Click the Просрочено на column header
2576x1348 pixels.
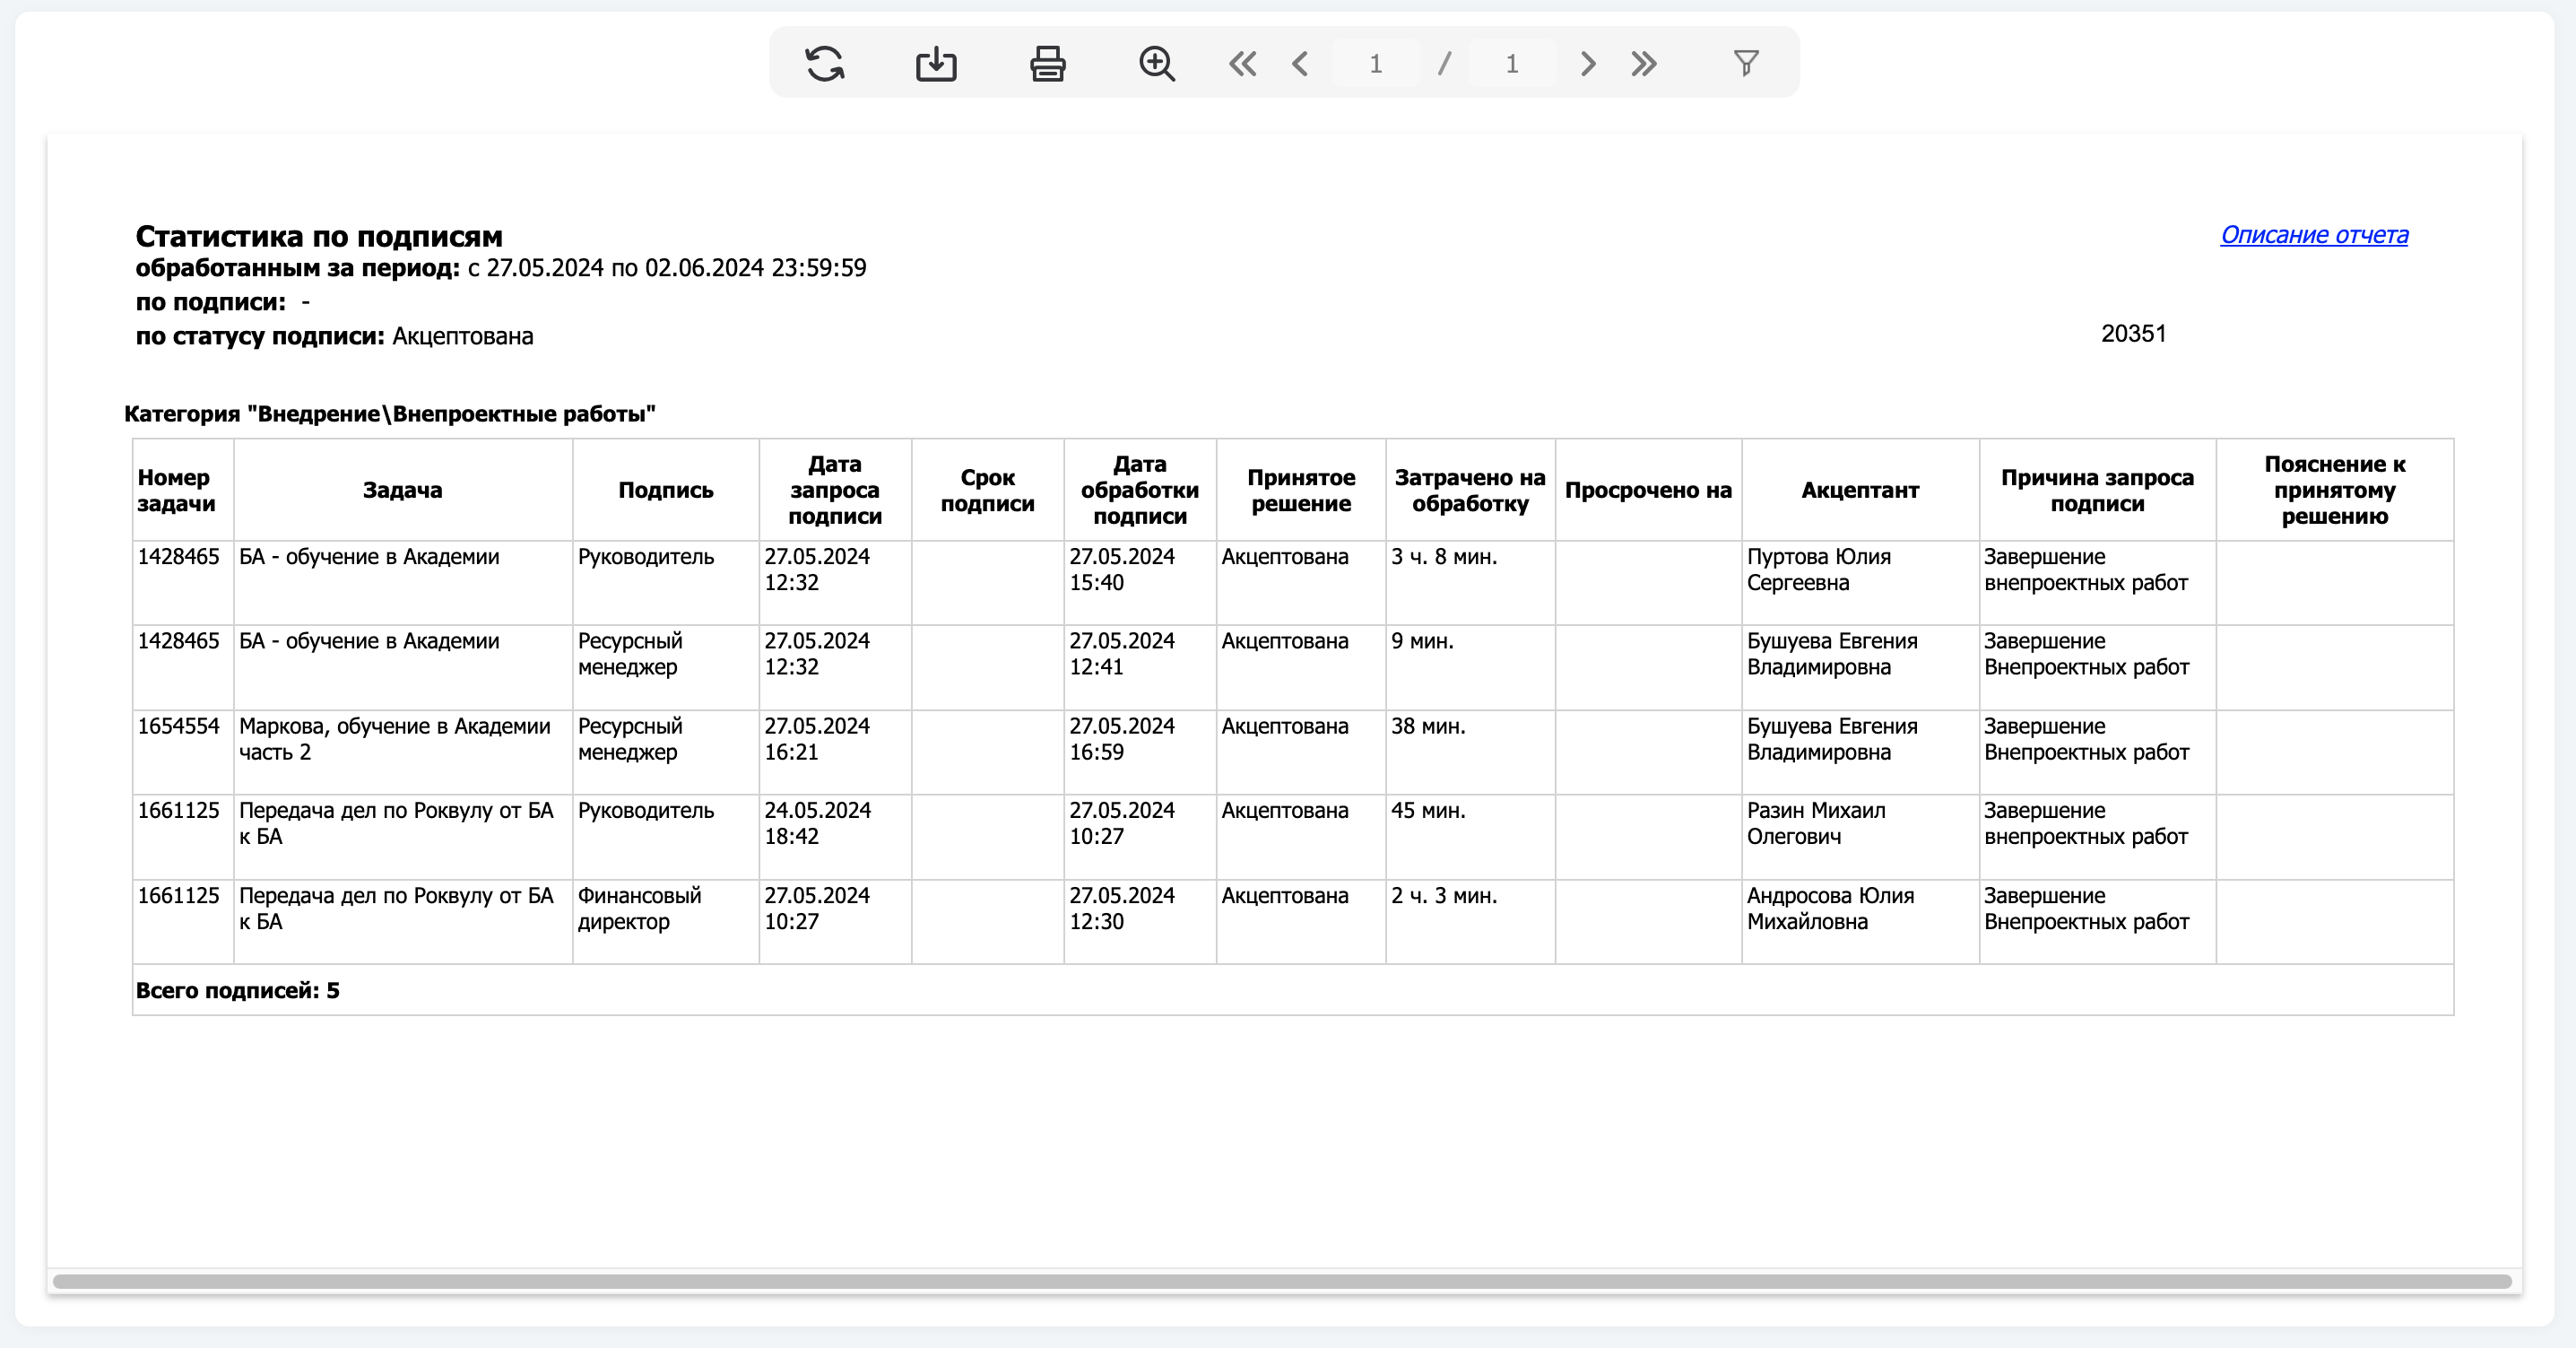1648,490
